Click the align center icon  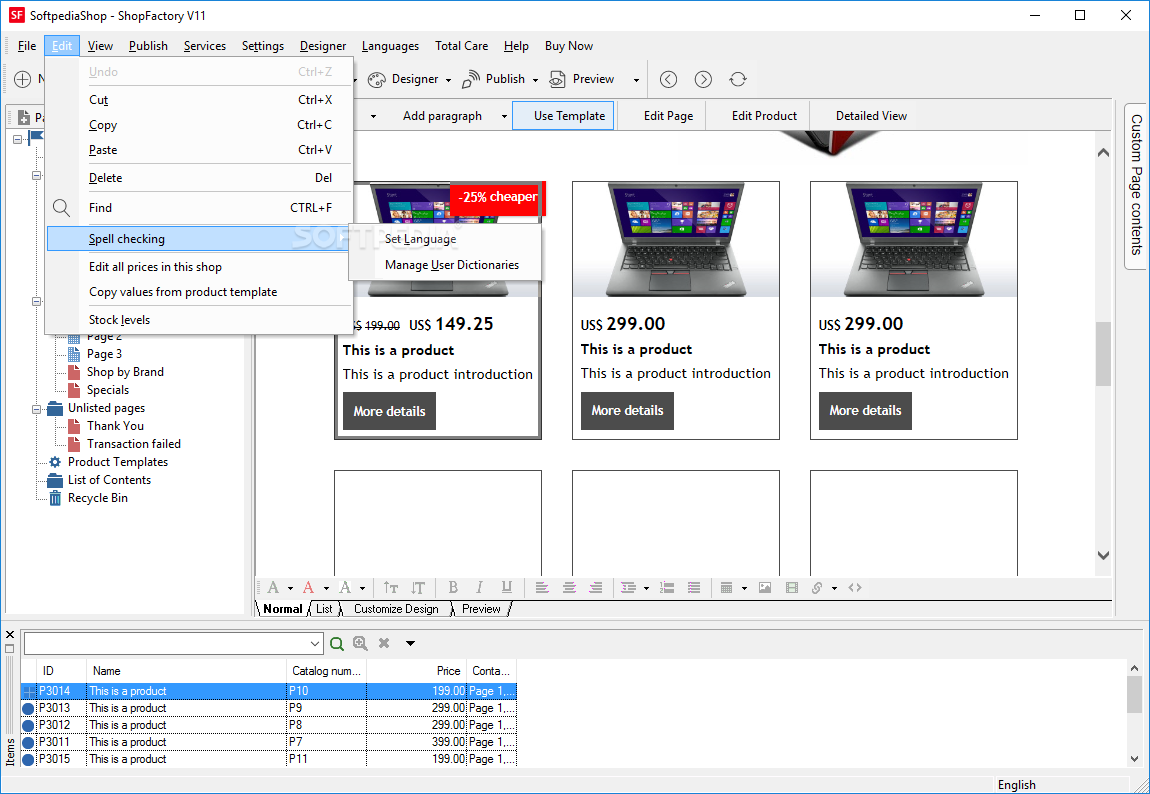click(x=569, y=587)
